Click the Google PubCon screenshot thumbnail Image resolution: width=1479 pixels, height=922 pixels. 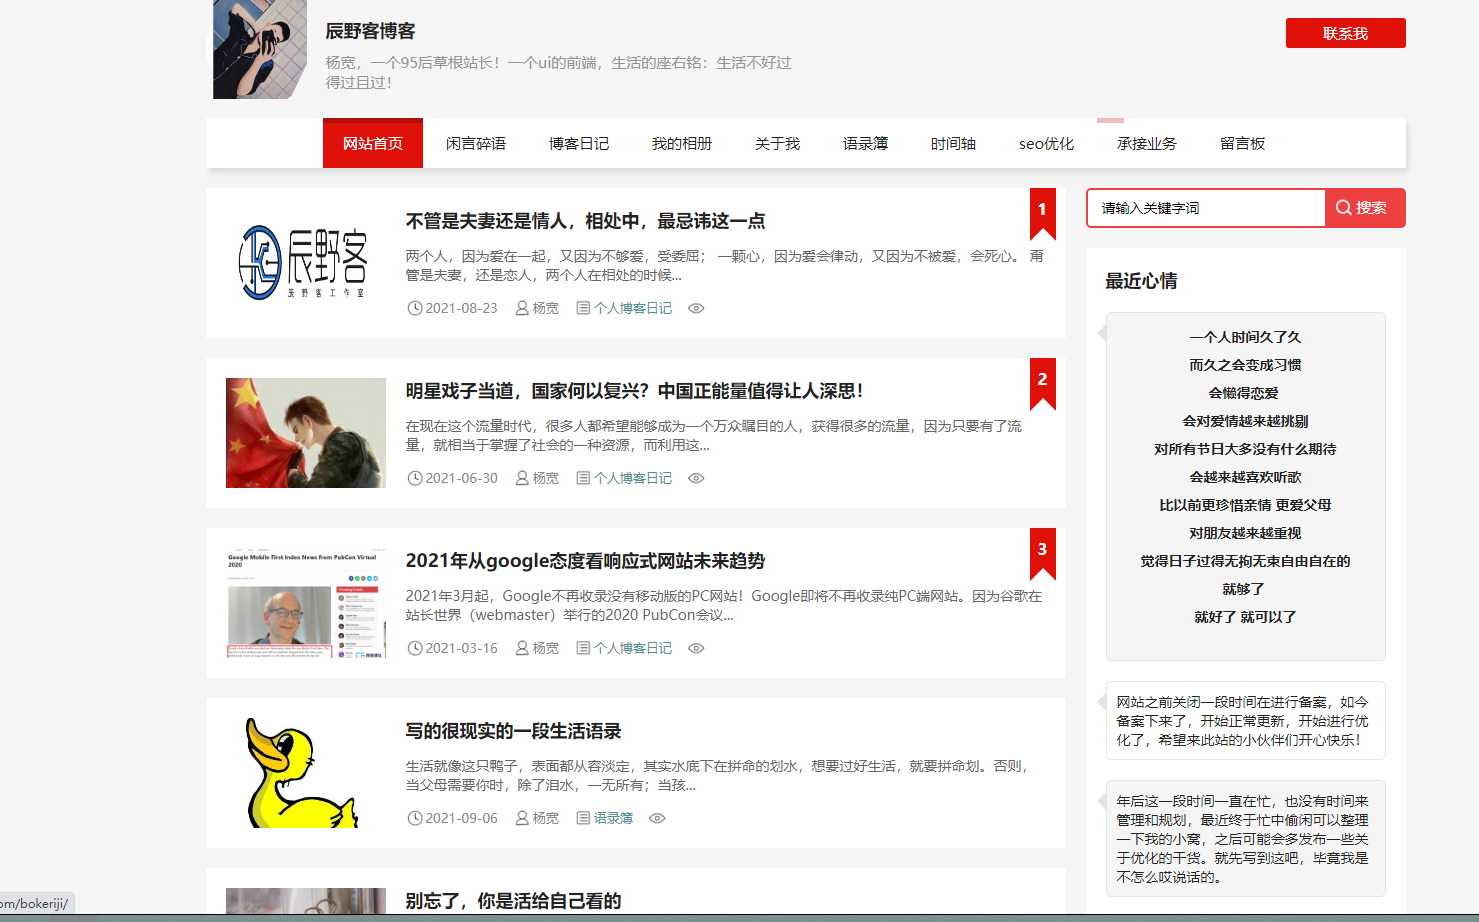point(305,603)
